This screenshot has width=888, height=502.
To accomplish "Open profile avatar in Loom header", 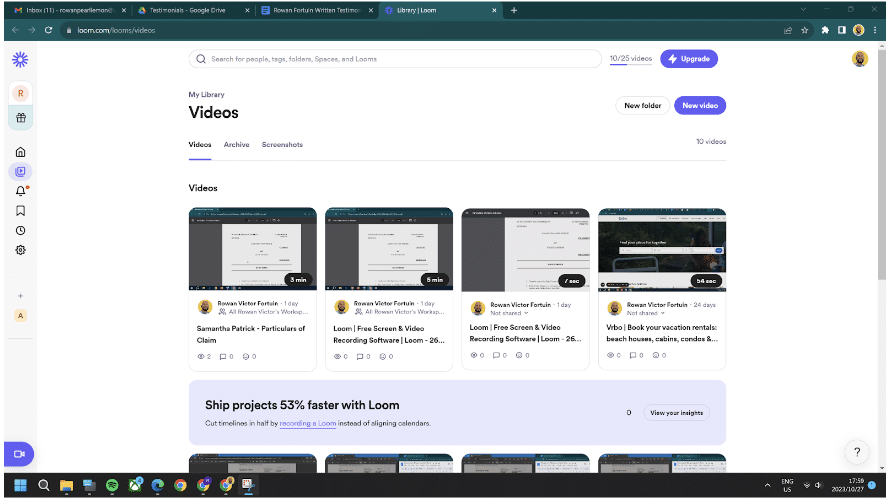I will [860, 59].
